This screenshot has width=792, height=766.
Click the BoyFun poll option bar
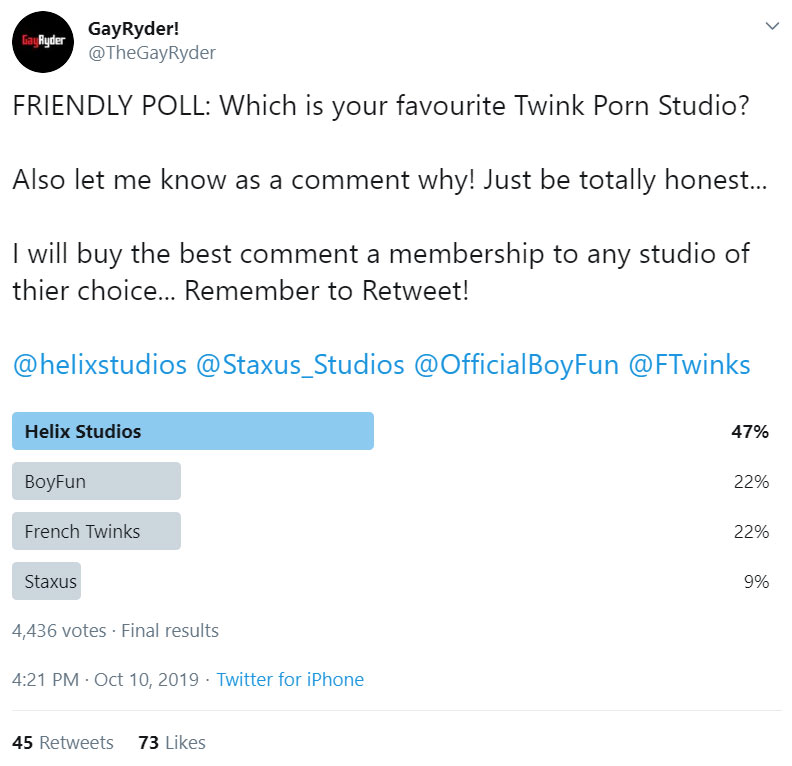coord(96,481)
